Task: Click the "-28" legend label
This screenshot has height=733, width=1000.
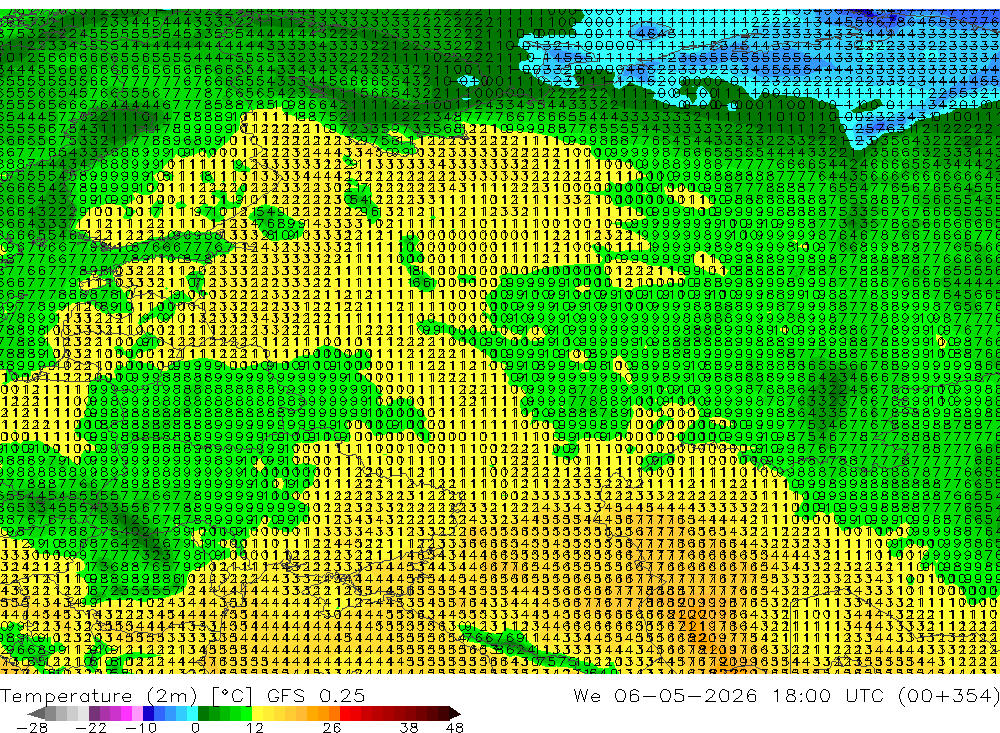Action: [x=32, y=728]
